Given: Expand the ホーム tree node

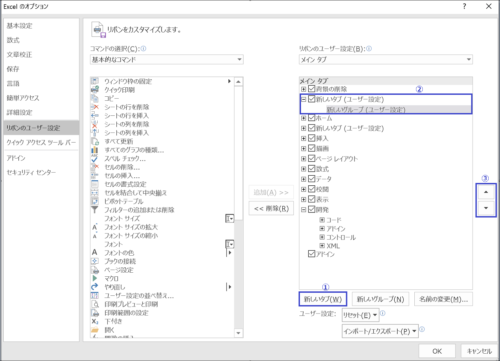Looking at the screenshot, I should click(x=304, y=118).
